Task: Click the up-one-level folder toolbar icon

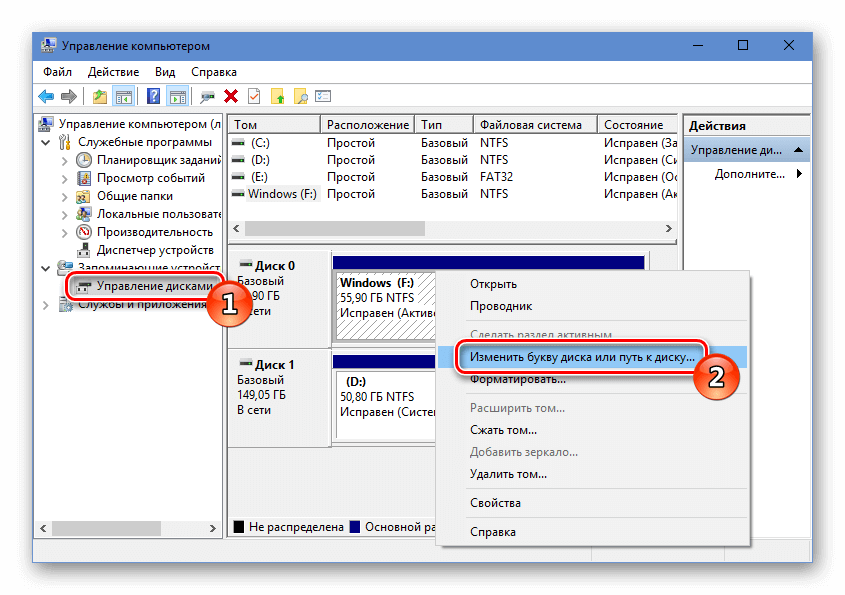Action: pos(99,97)
